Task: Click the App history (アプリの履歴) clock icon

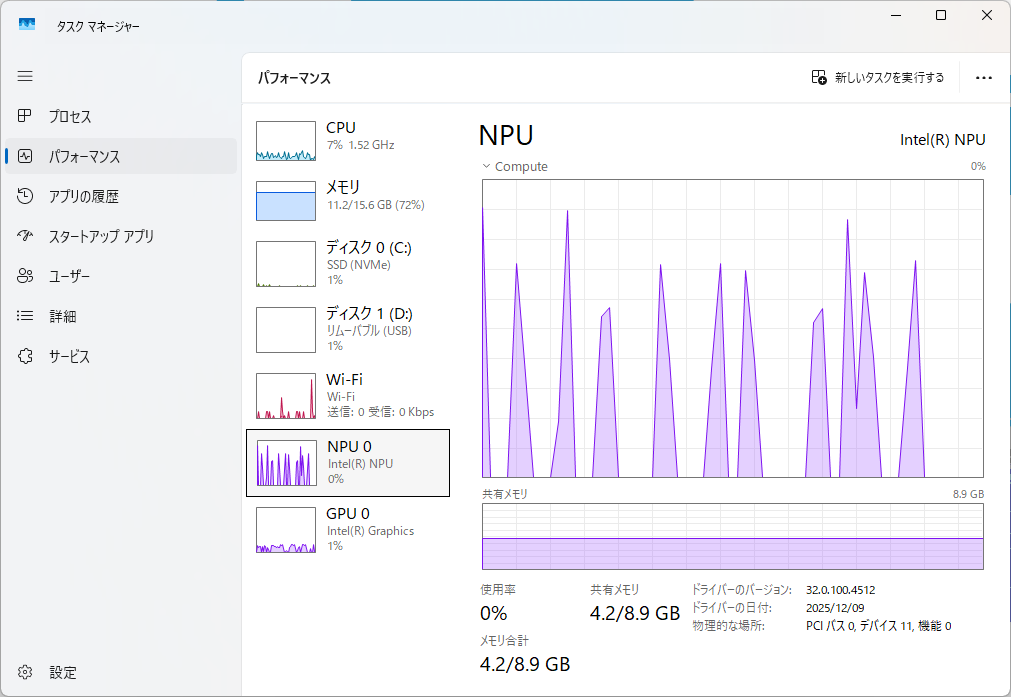Action: 25,196
